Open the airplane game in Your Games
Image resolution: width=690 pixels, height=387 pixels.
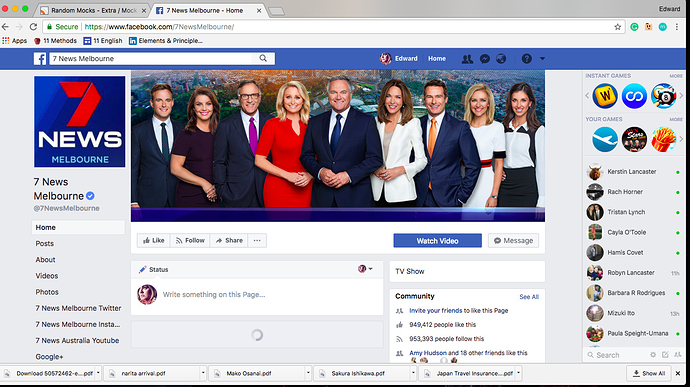click(x=605, y=139)
